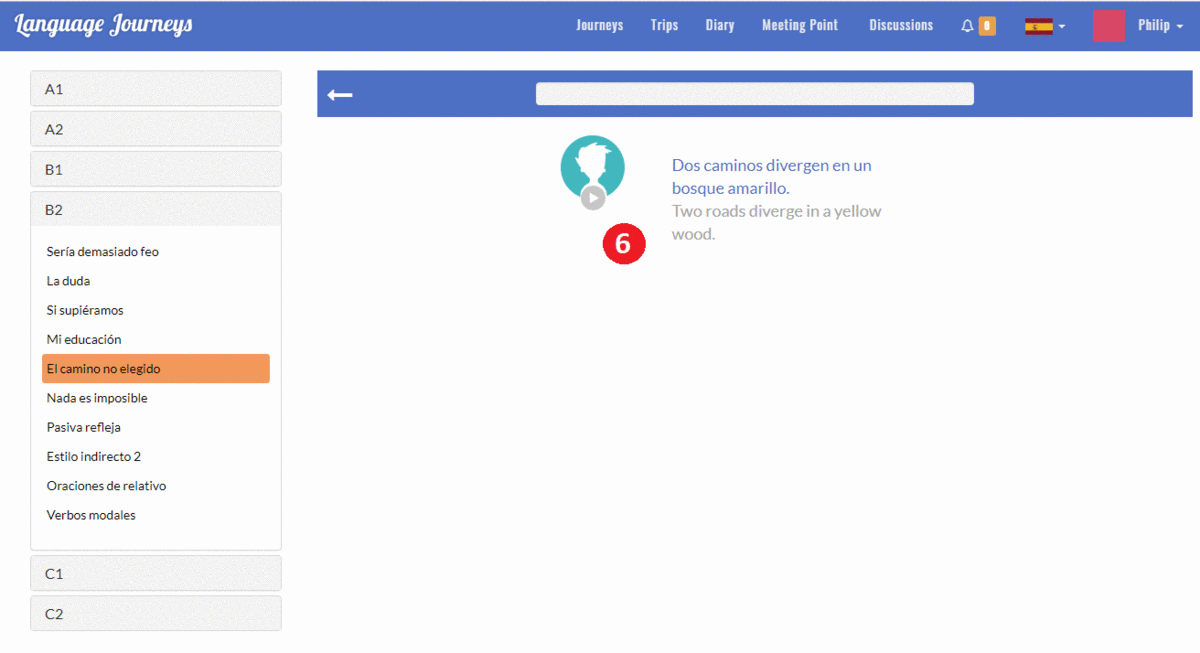The image size is (1200, 653).
Task: Expand the A1 level section
Action: (156, 89)
